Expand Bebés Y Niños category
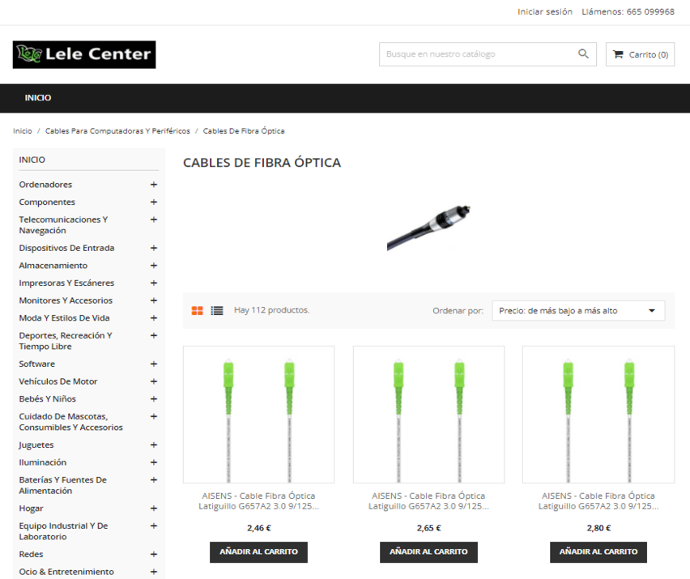 (x=154, y=399)
